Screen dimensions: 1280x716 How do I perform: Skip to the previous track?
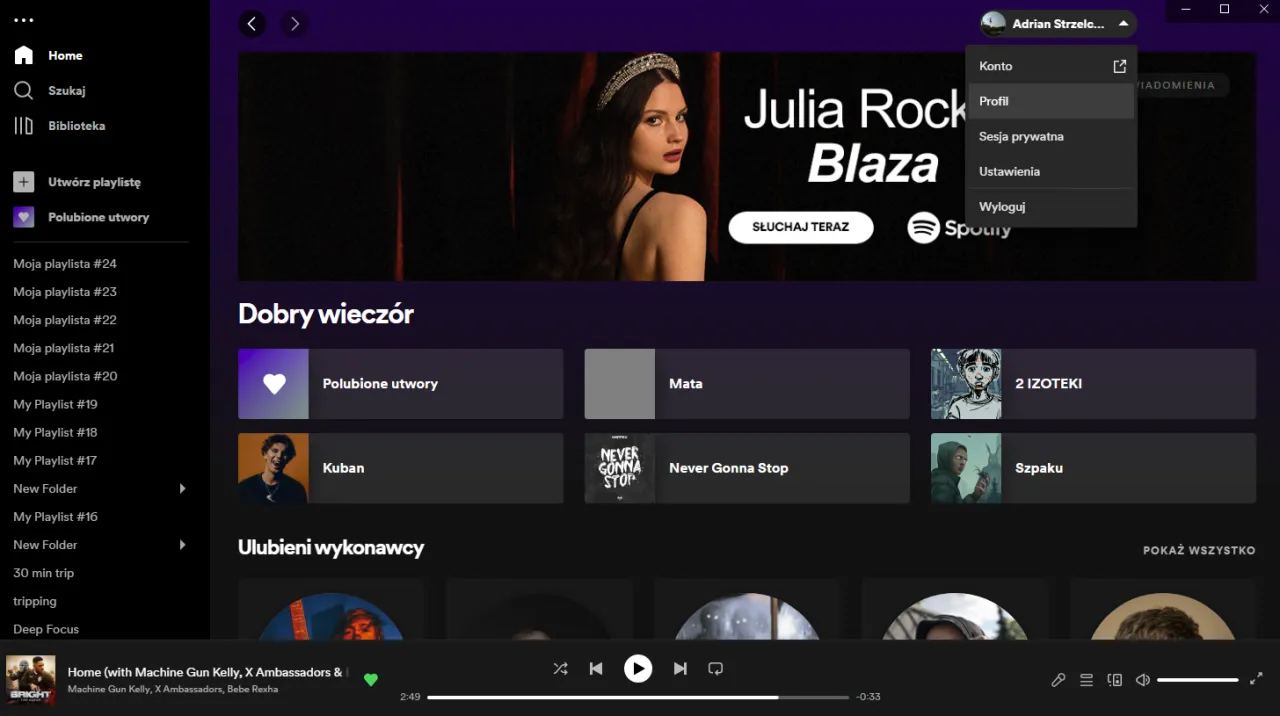[596, 668]
